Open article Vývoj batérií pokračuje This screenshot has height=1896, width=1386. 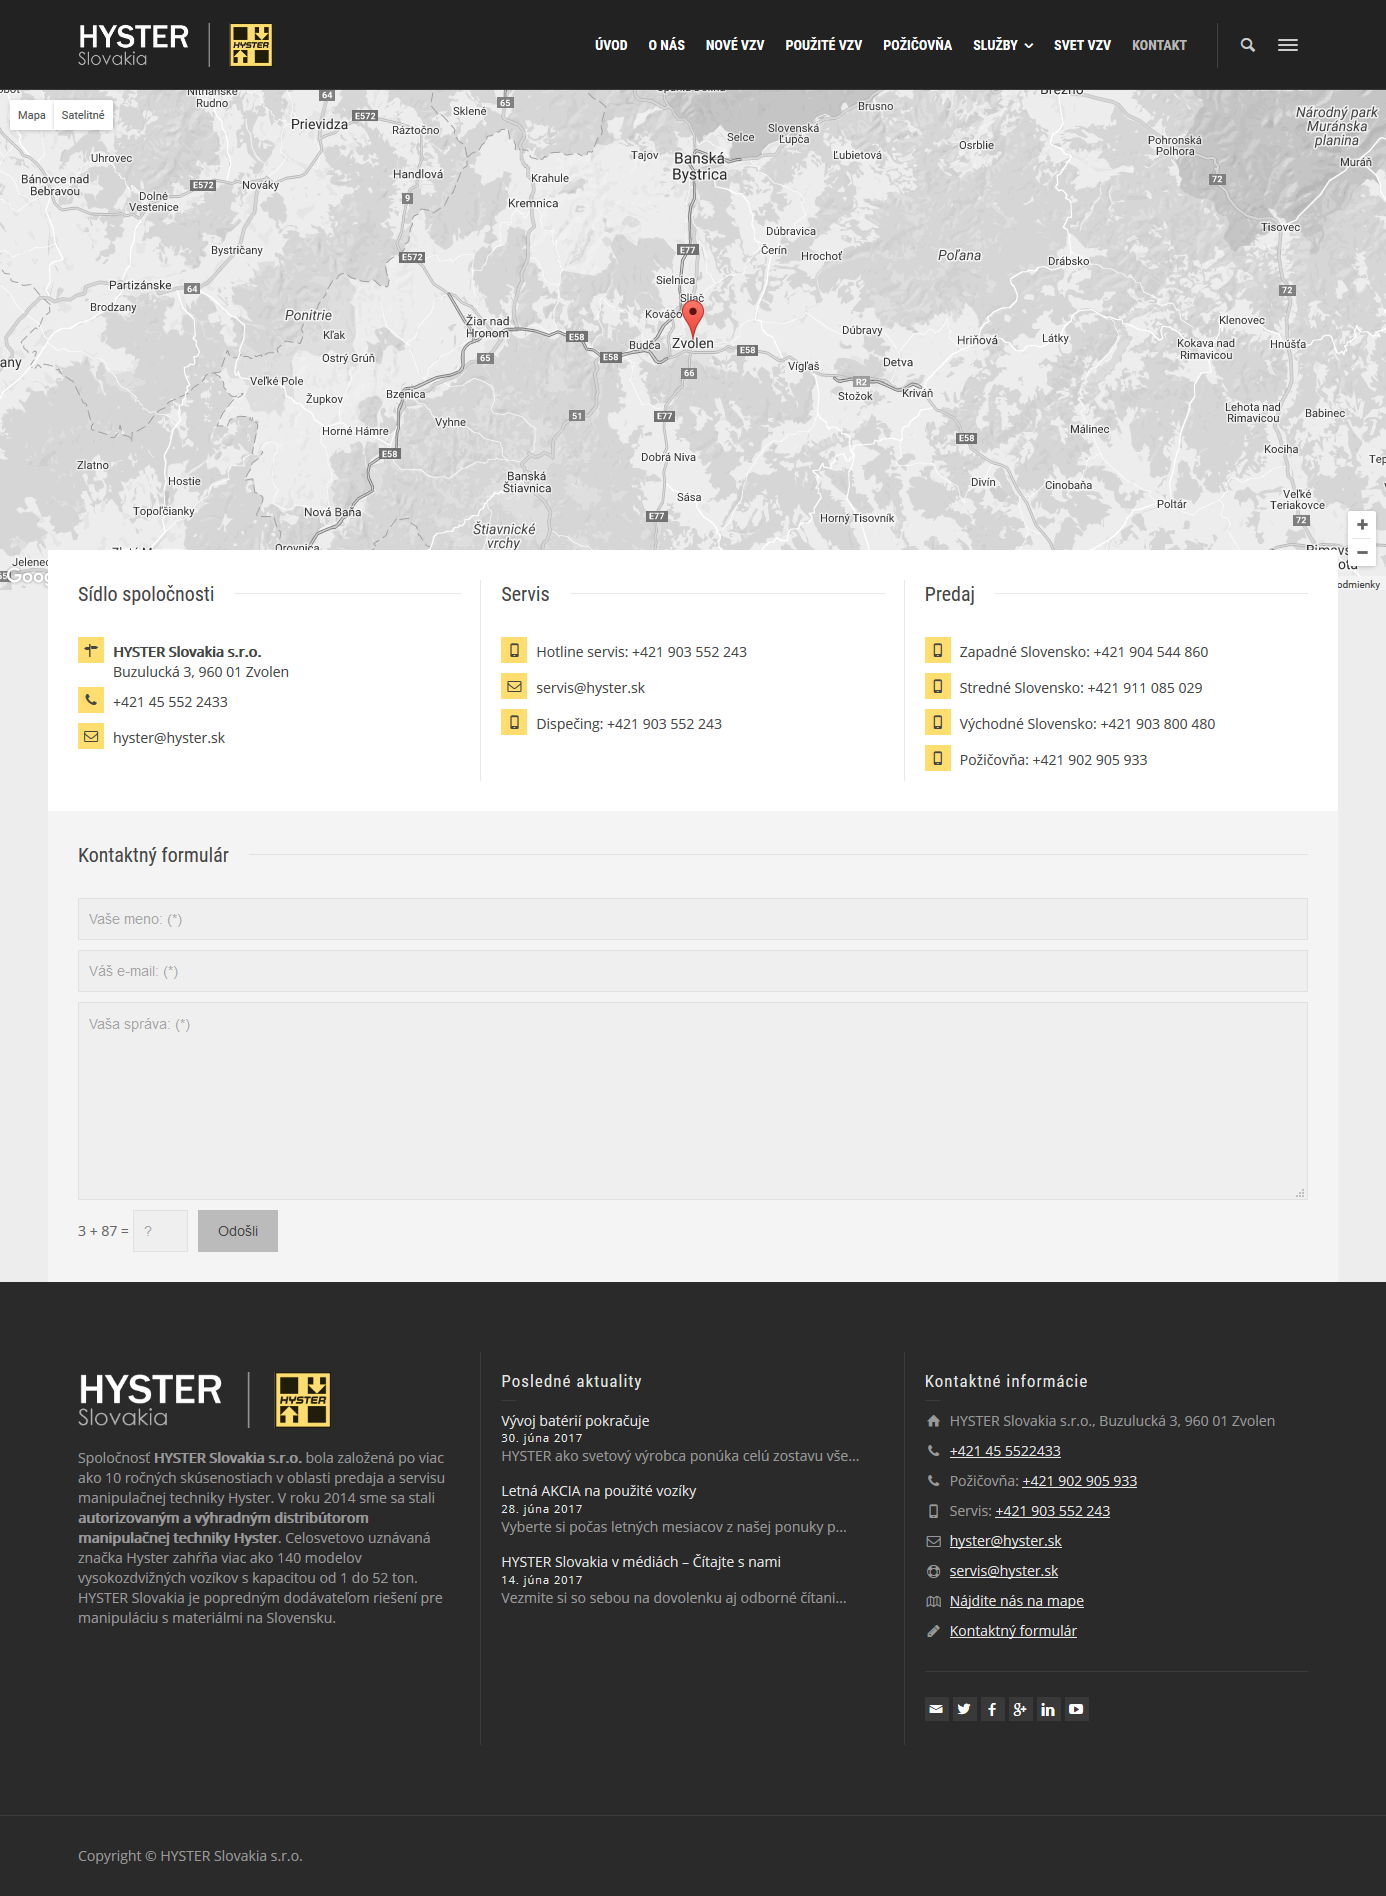coord(575,1421)
